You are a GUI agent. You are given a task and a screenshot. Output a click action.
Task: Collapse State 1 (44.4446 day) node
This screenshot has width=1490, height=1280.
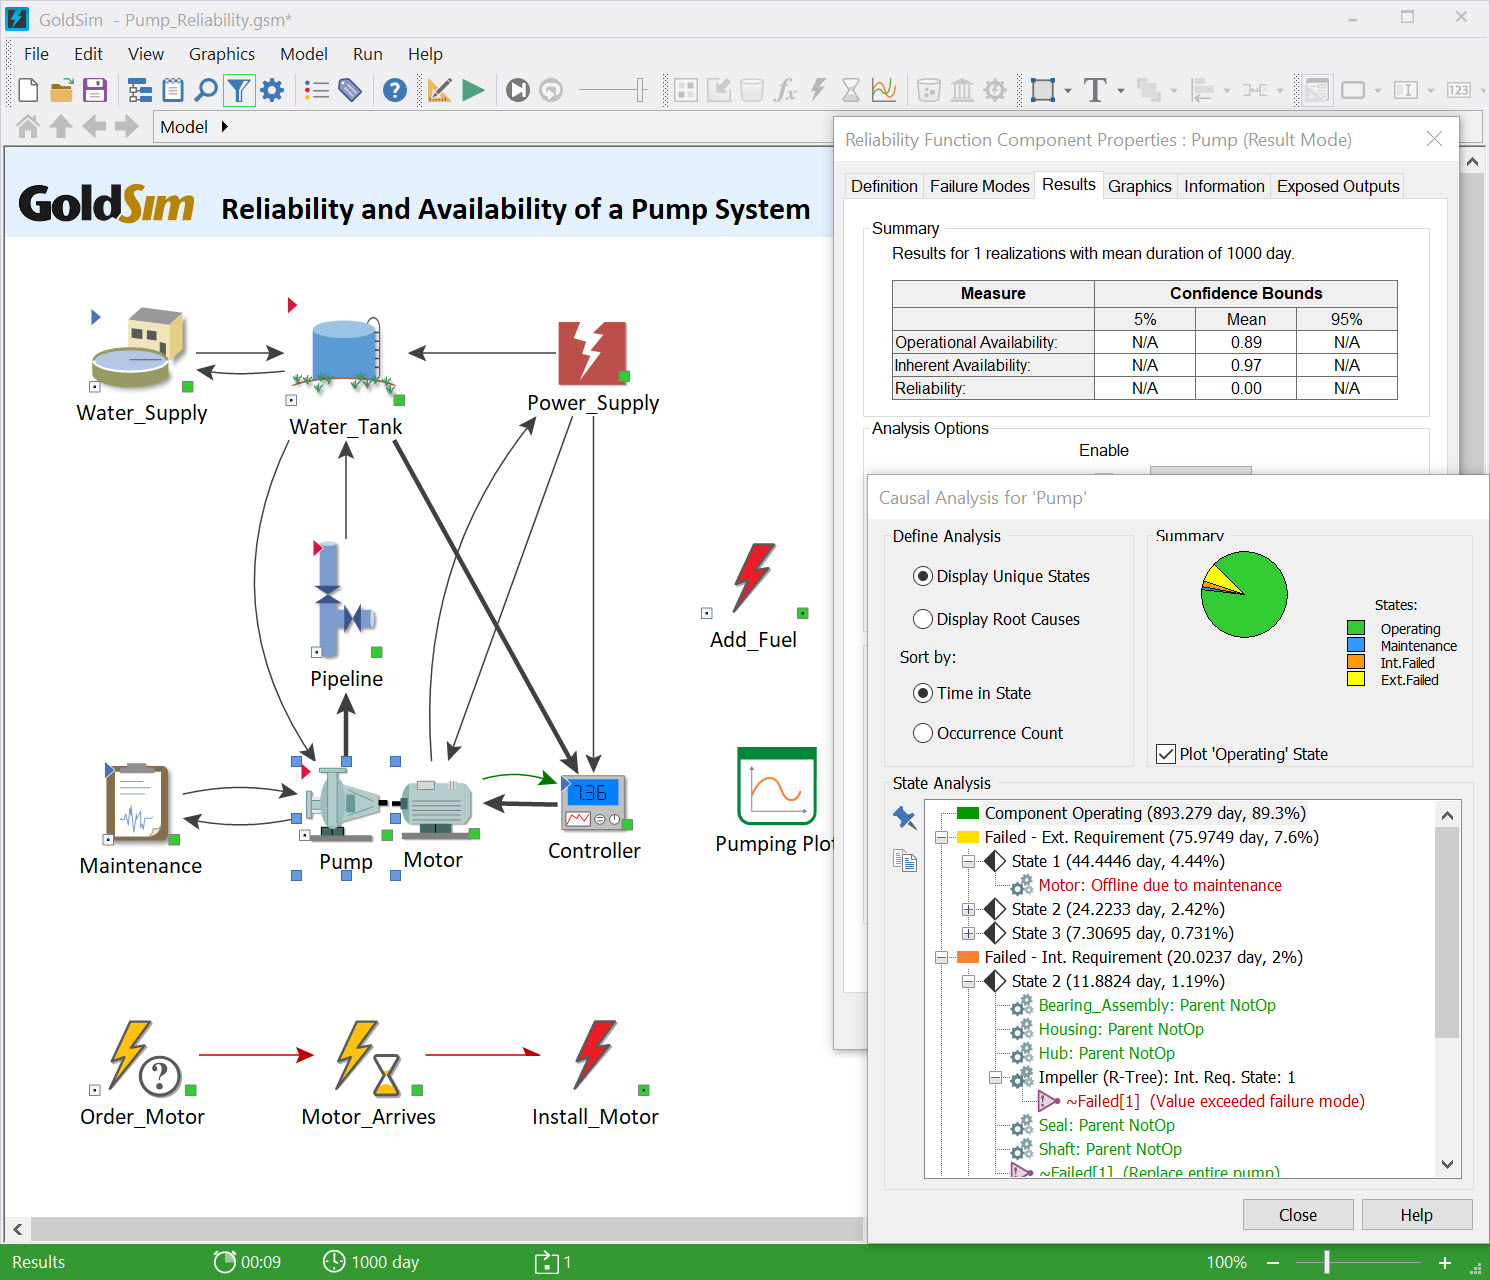[x=968, y=861]
